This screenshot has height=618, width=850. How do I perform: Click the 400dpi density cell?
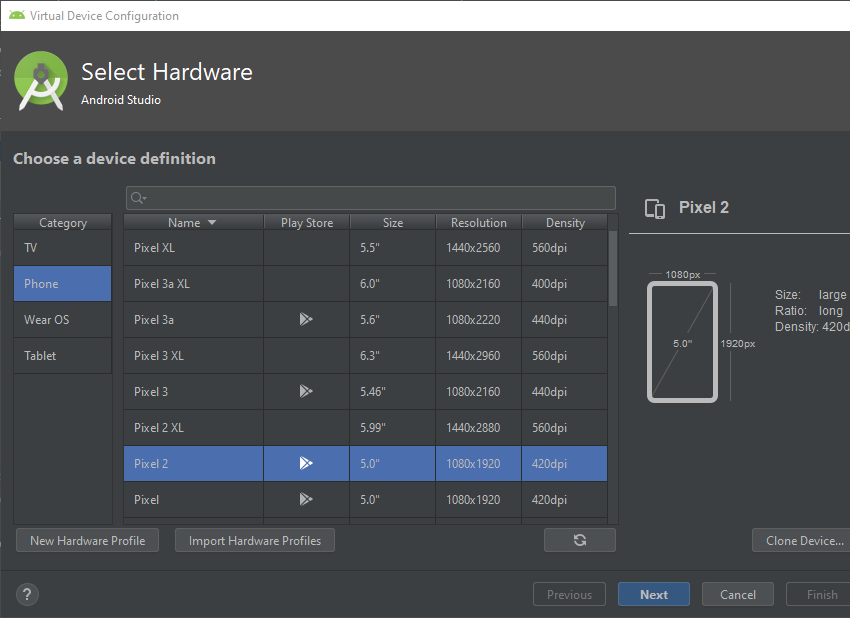pos(565,284)
